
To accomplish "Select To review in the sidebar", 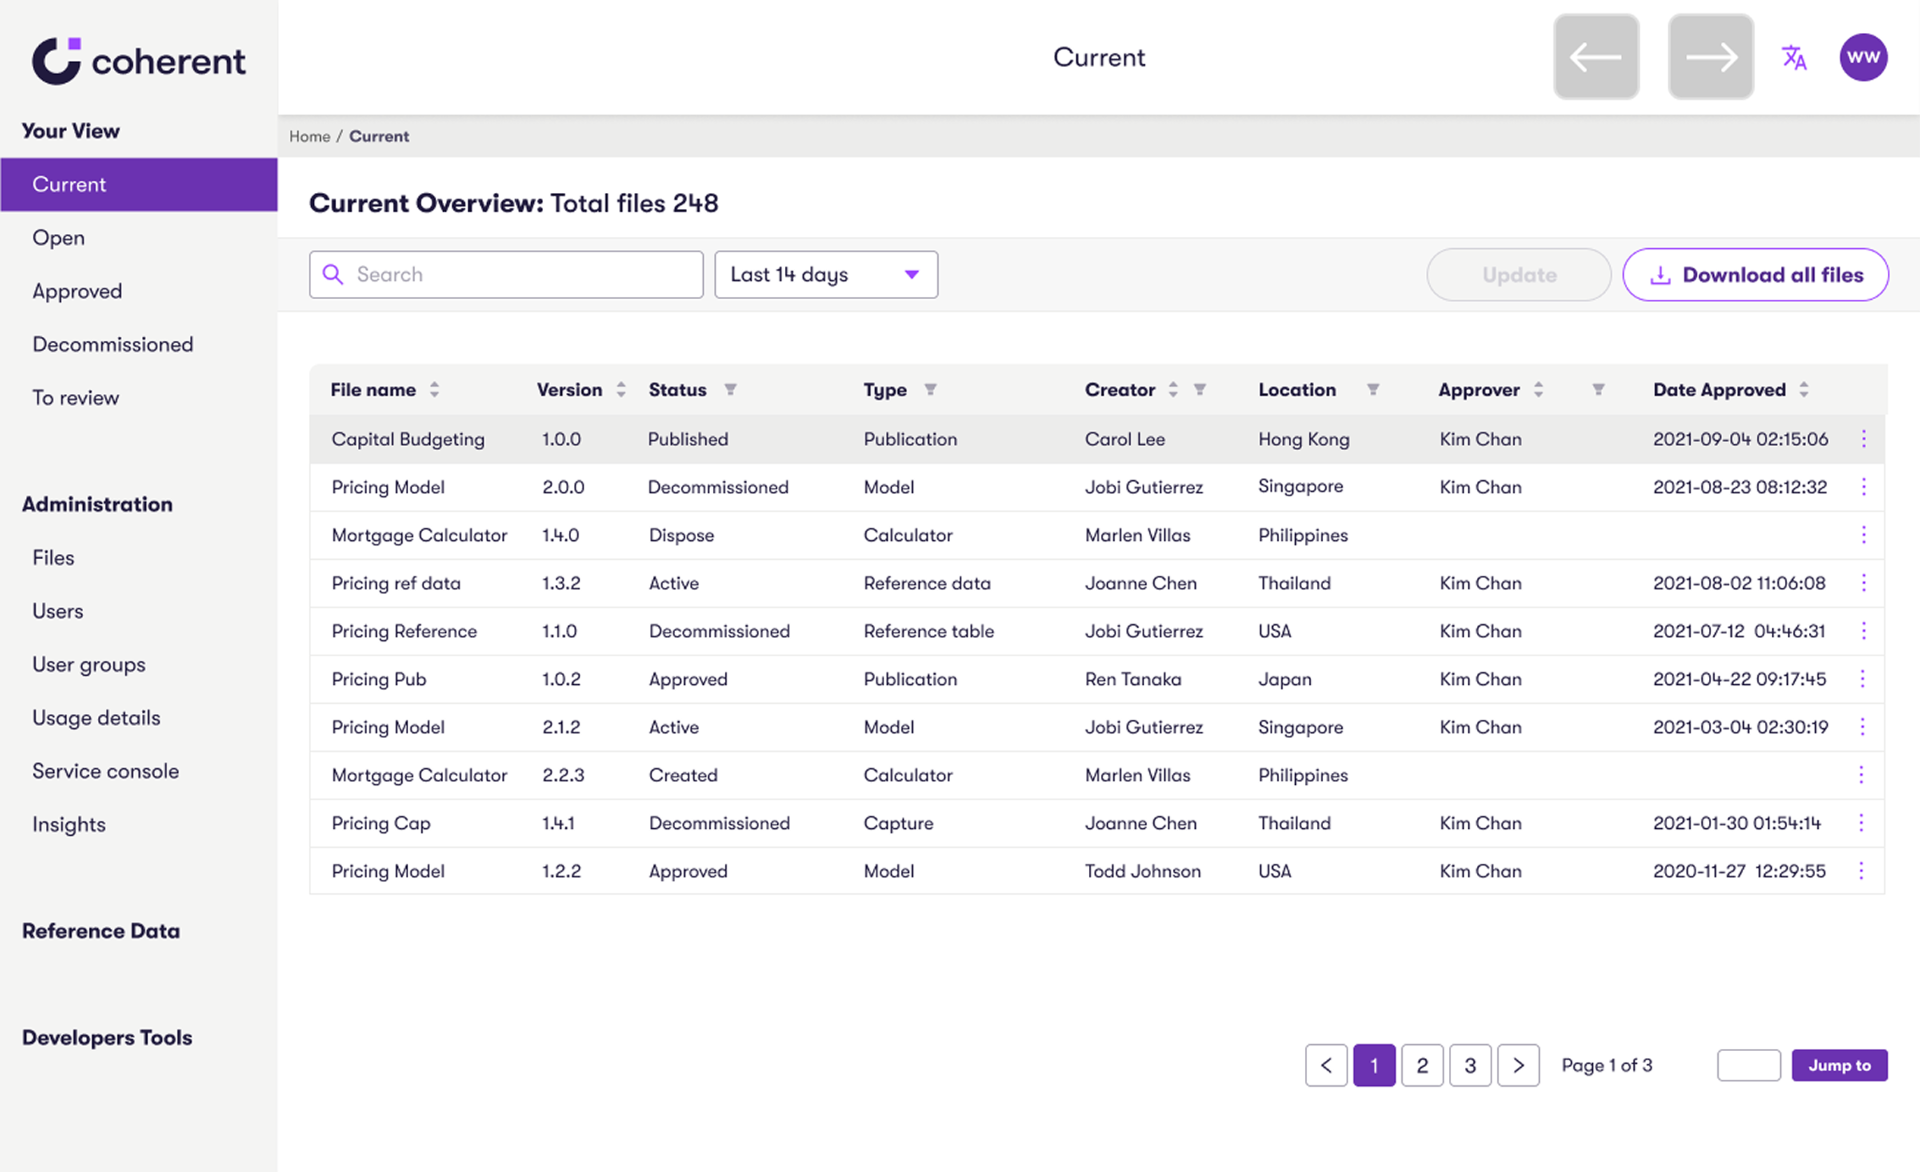I will pyautogui.click(x=75, y=398).
